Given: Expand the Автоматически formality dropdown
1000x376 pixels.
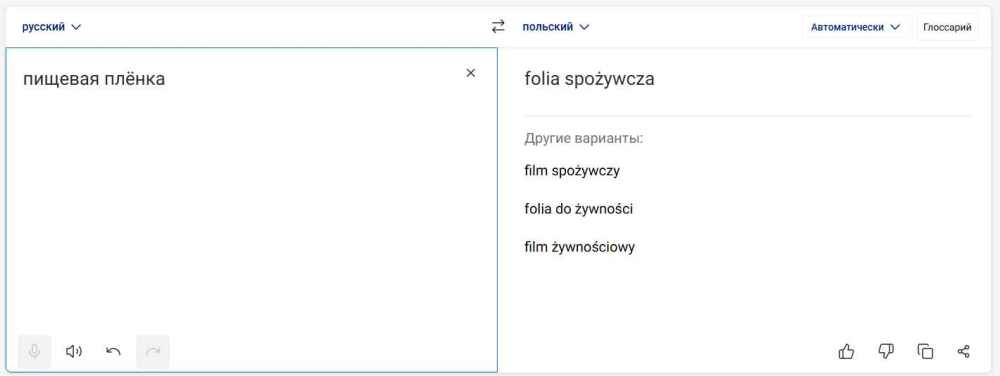Looking at the screenshot, I should [855, 27].
